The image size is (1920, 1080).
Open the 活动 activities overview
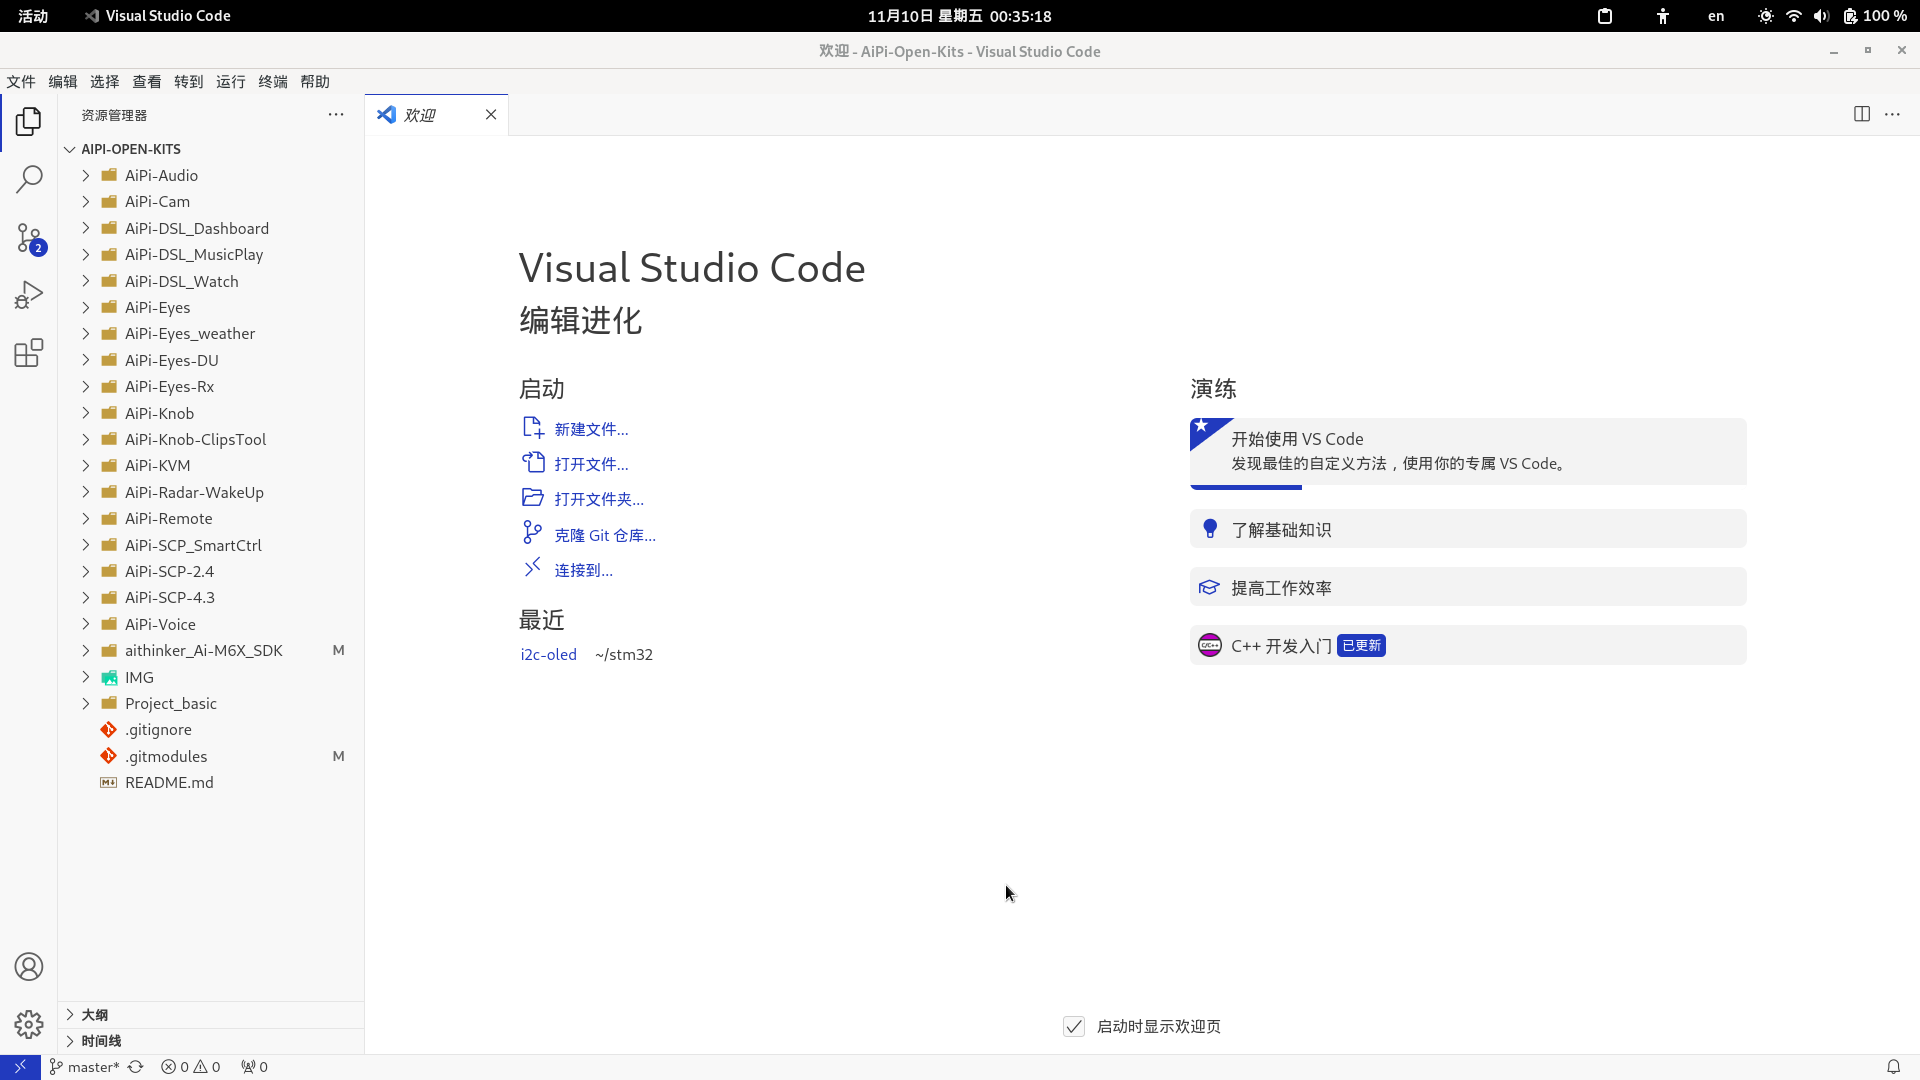coord(33,16)
